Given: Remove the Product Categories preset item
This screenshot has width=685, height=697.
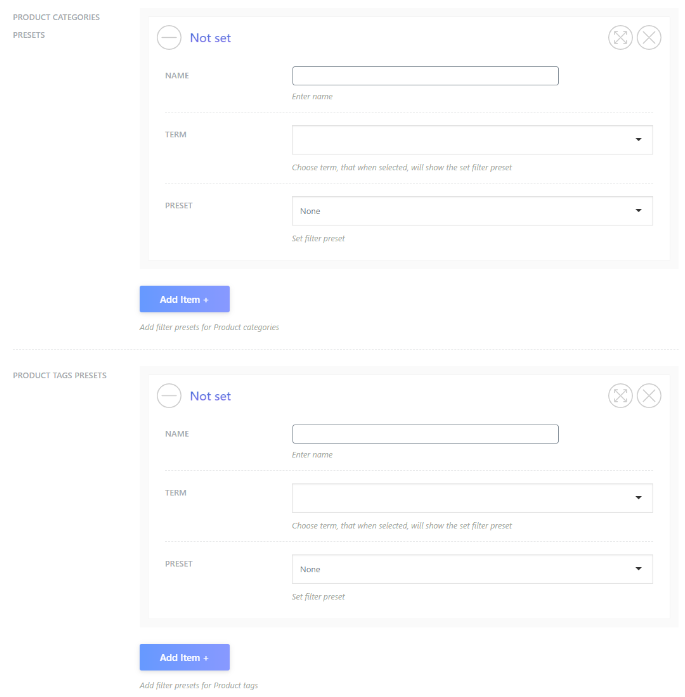Looking at the screenshot, I should [649, 38].
